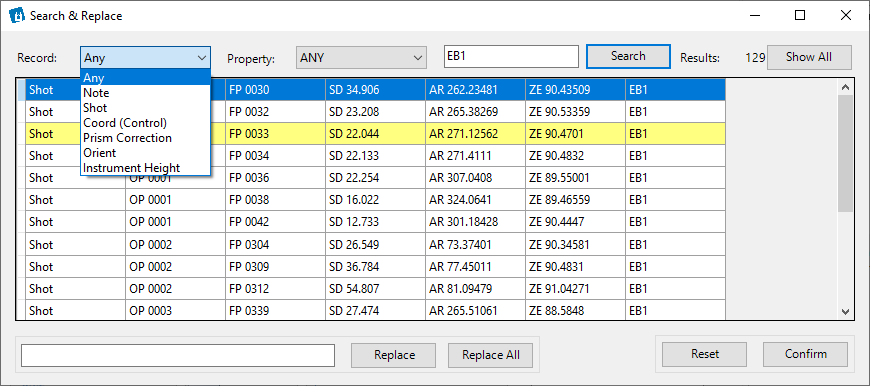Choose Prism Correction record type
Viewport: 870px width, 386px height.
click(x=145, y=138)
